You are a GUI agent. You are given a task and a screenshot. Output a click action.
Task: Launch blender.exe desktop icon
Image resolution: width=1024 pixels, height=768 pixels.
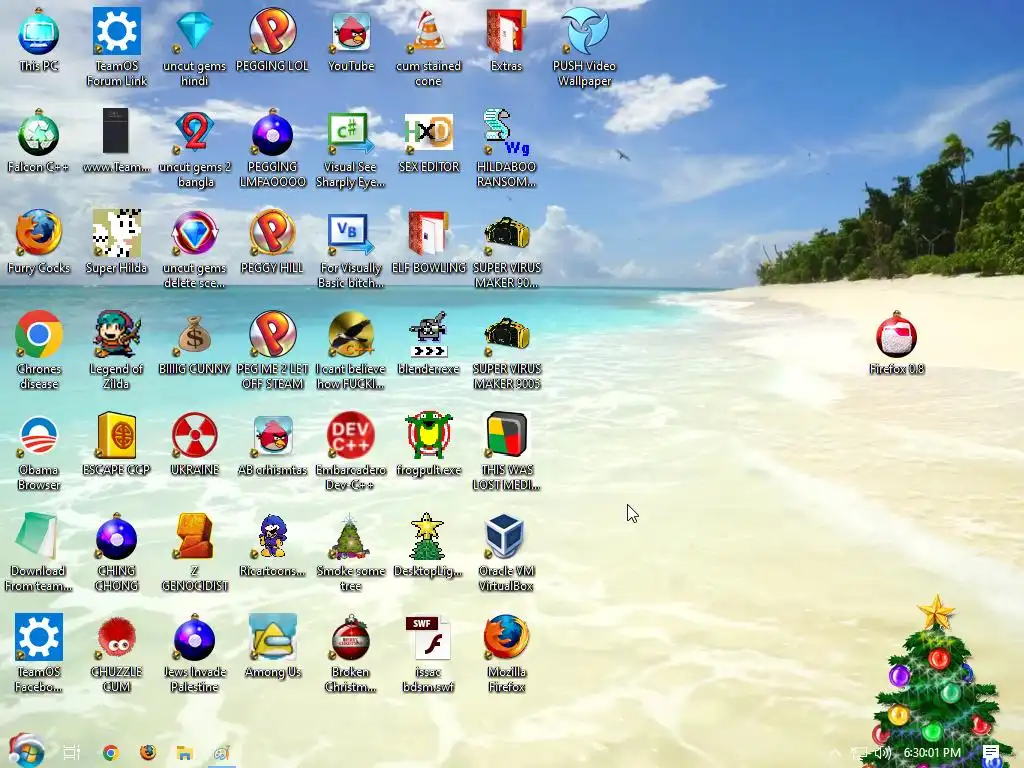tap(428, 343)
